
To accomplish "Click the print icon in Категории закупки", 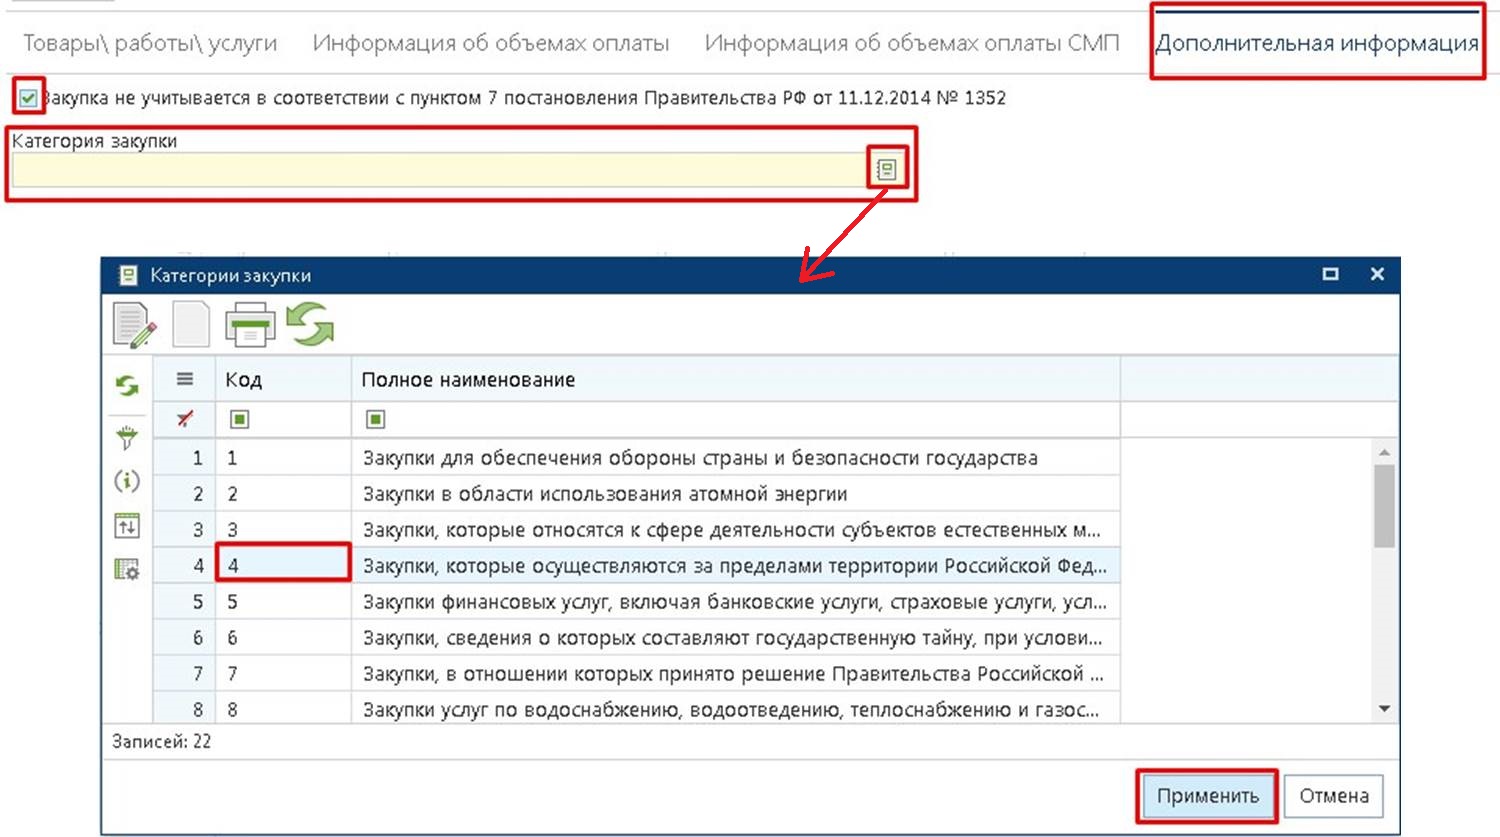I will tap(250, 325).
